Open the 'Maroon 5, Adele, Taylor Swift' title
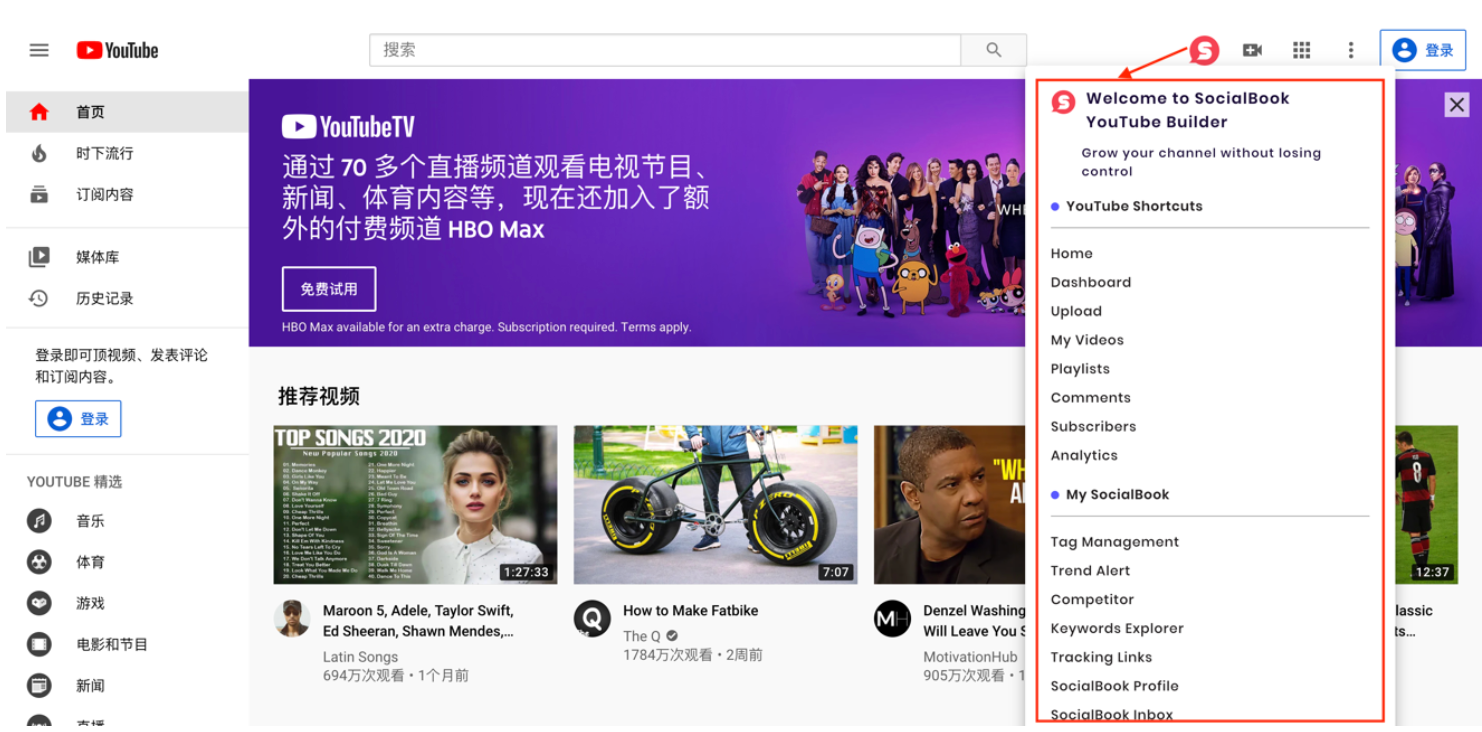Viewport: 1482px width, 732px height. [418, 621]
